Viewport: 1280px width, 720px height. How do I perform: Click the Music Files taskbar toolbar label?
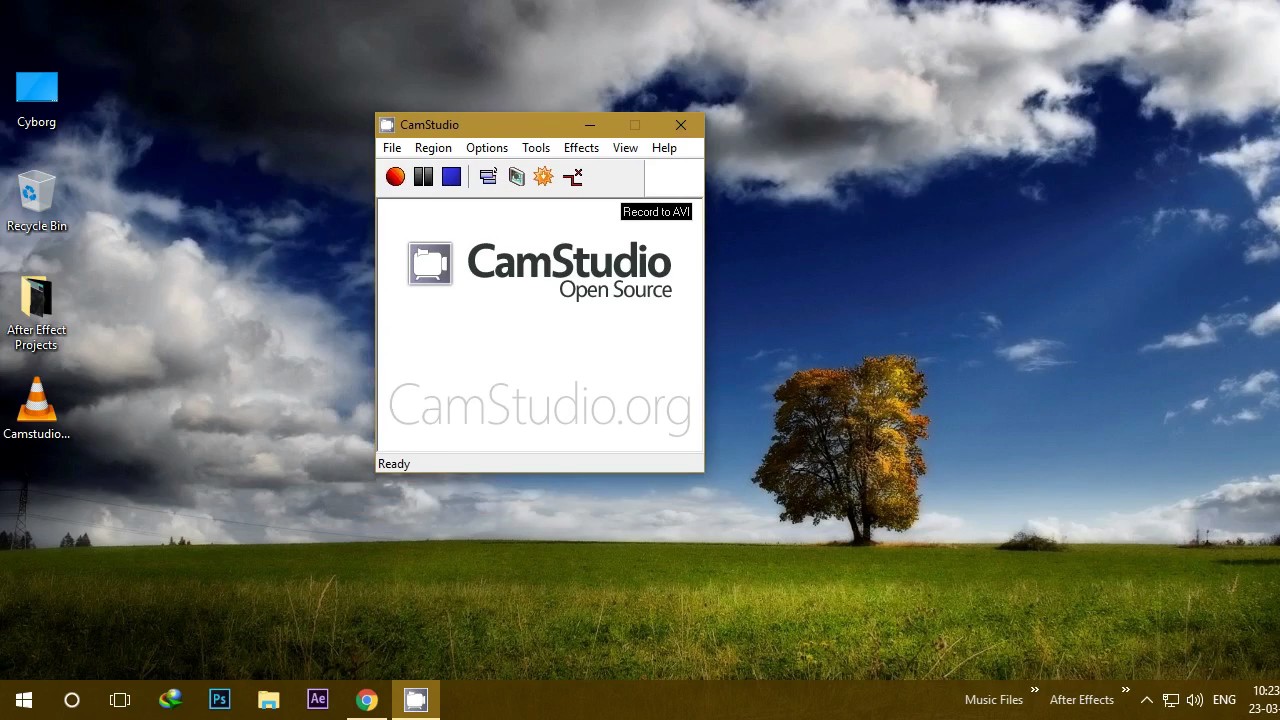(x=994, y=700)
